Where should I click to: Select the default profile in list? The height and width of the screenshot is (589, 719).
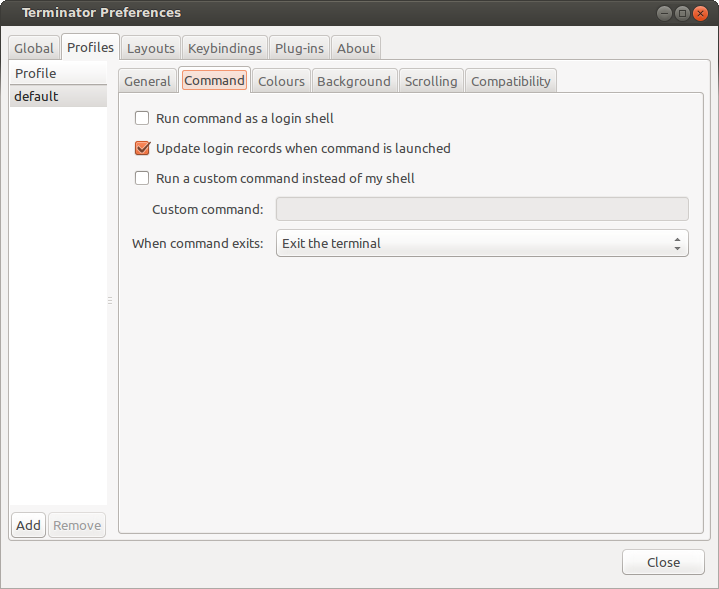pos(58,96)
